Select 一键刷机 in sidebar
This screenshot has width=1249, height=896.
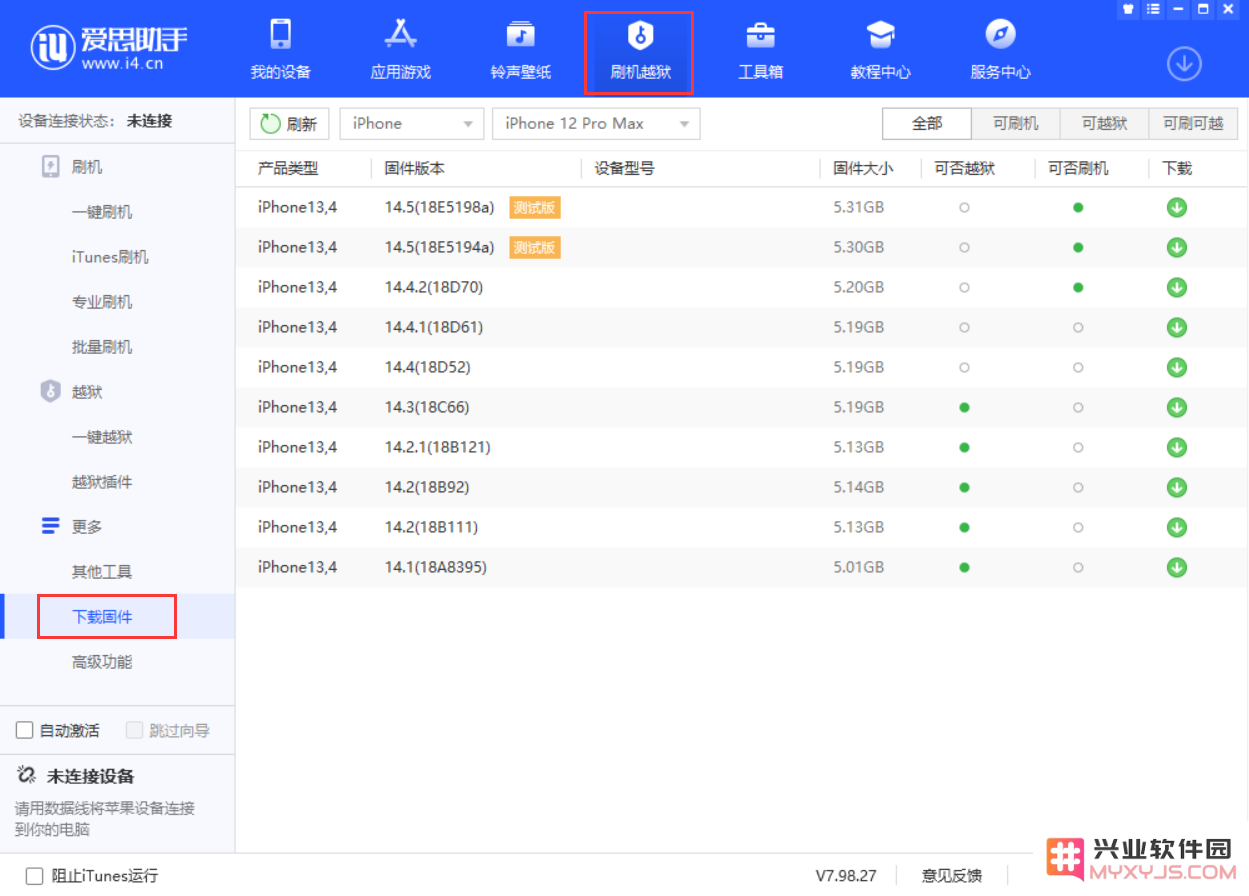click(x=102, y=212)
